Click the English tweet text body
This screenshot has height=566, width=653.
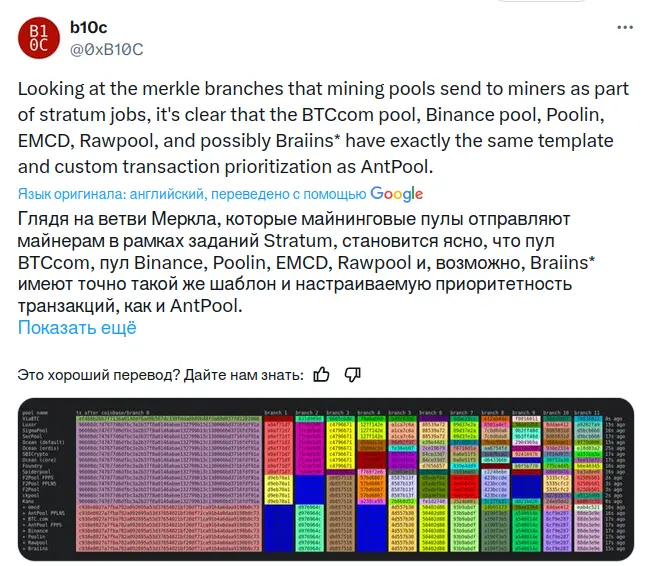click(x=323, y=128)
